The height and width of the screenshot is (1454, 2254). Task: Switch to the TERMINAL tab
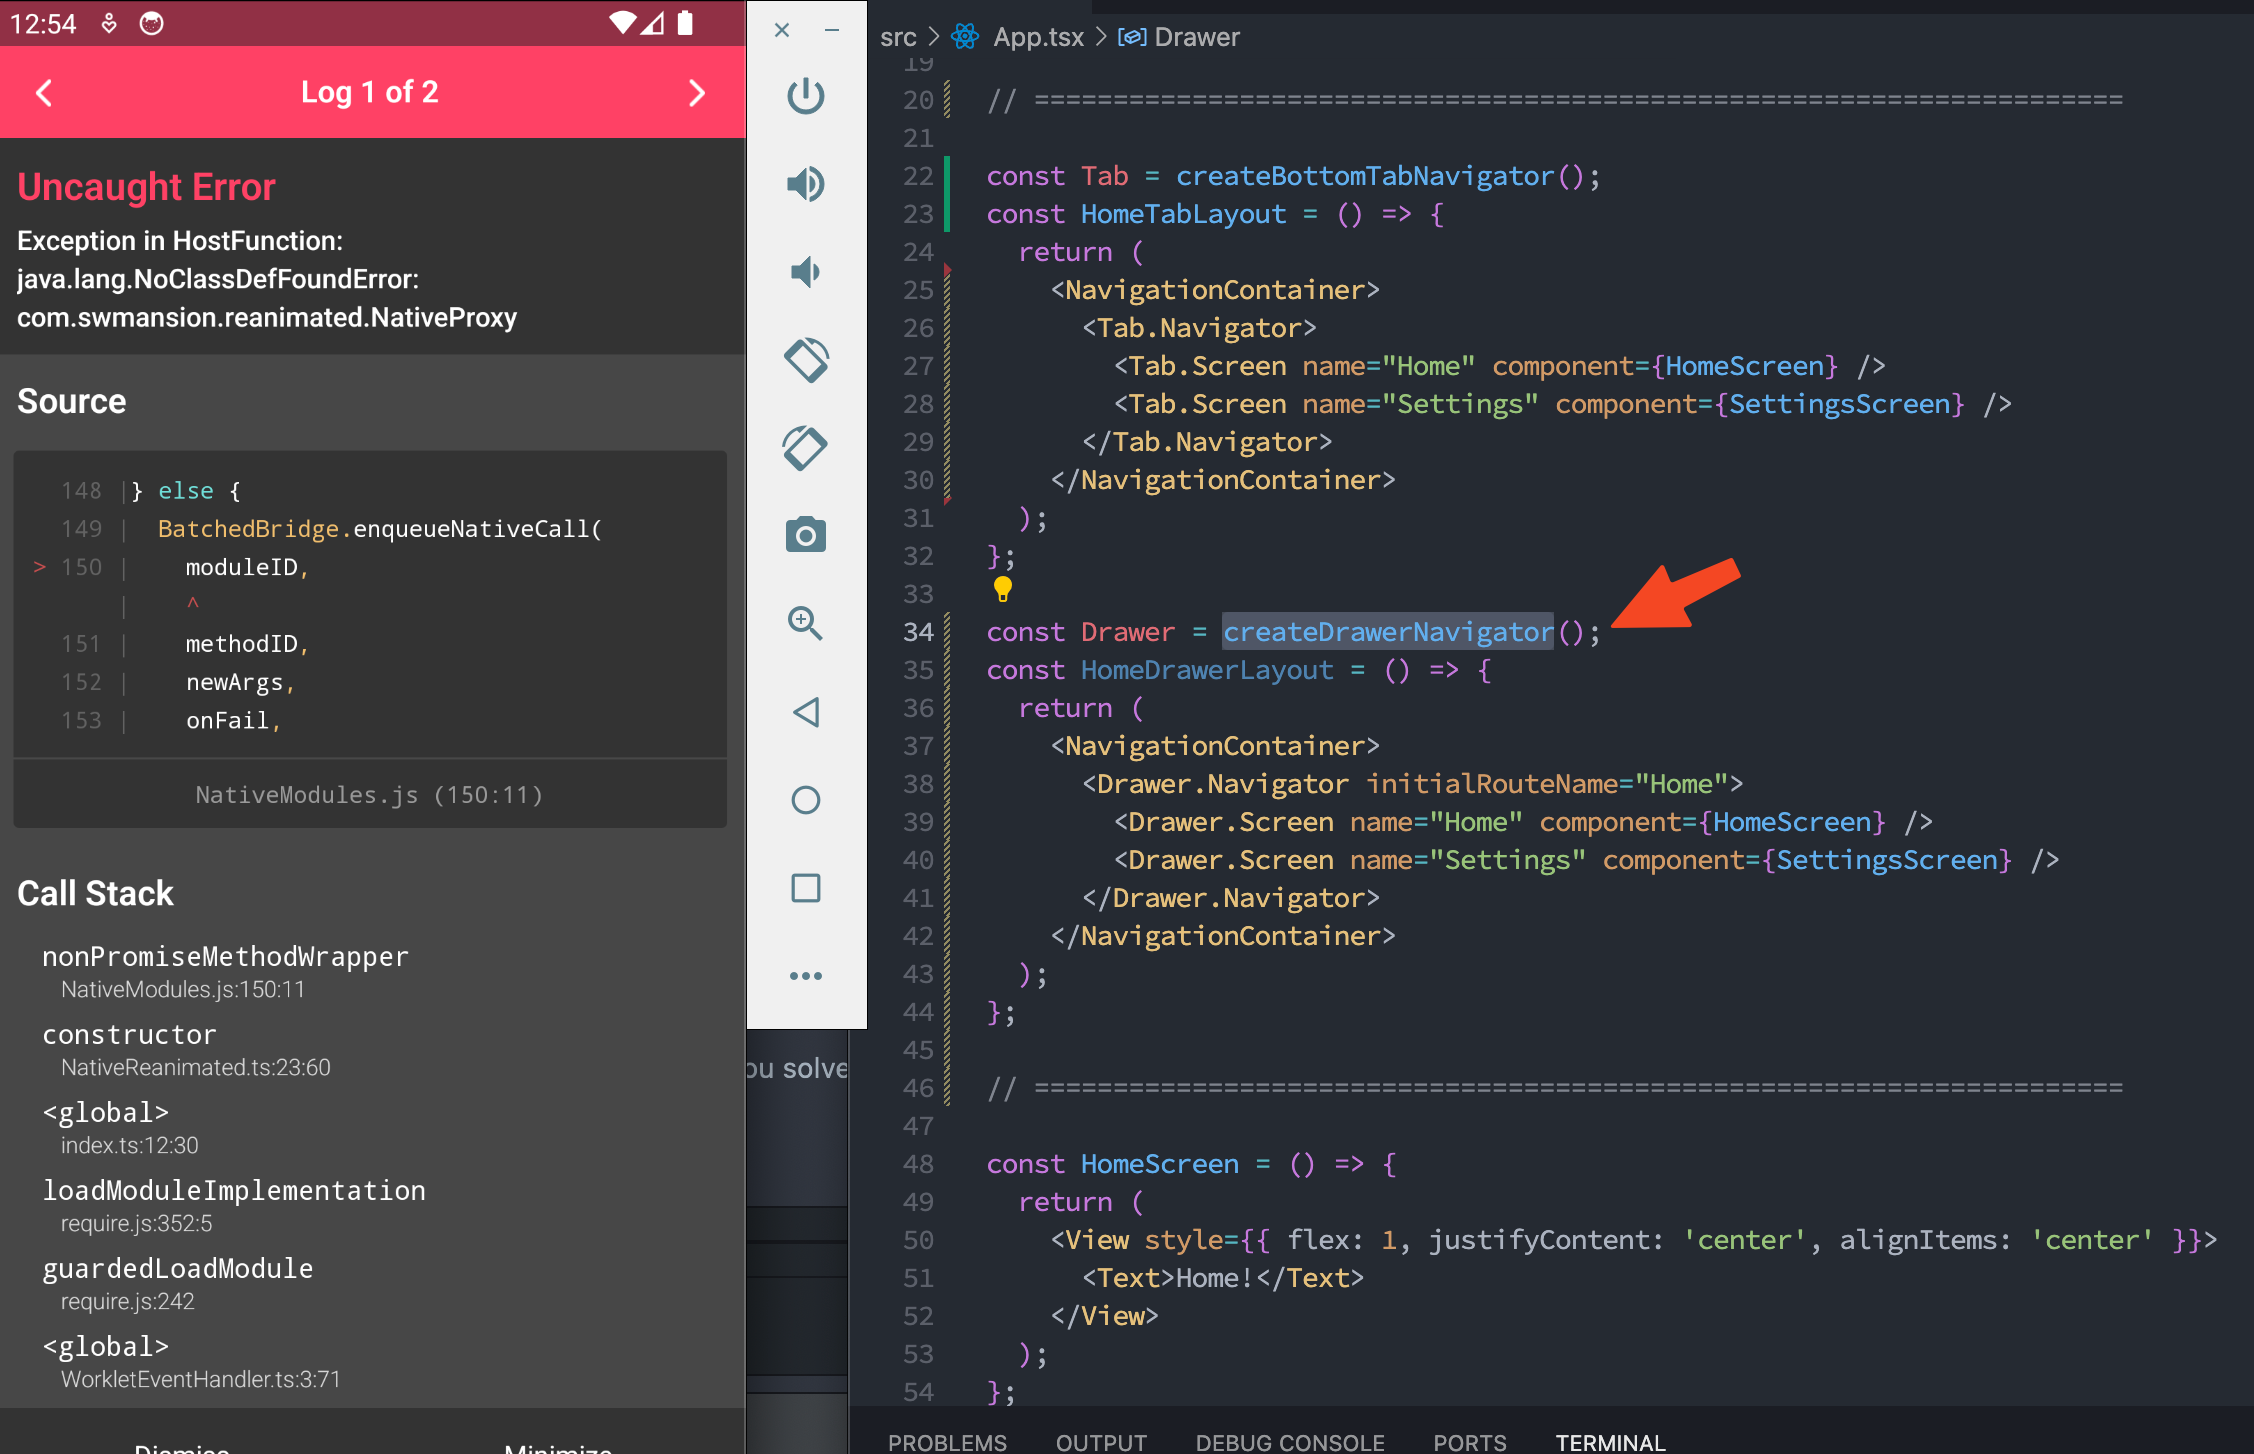[1610, 1443]
